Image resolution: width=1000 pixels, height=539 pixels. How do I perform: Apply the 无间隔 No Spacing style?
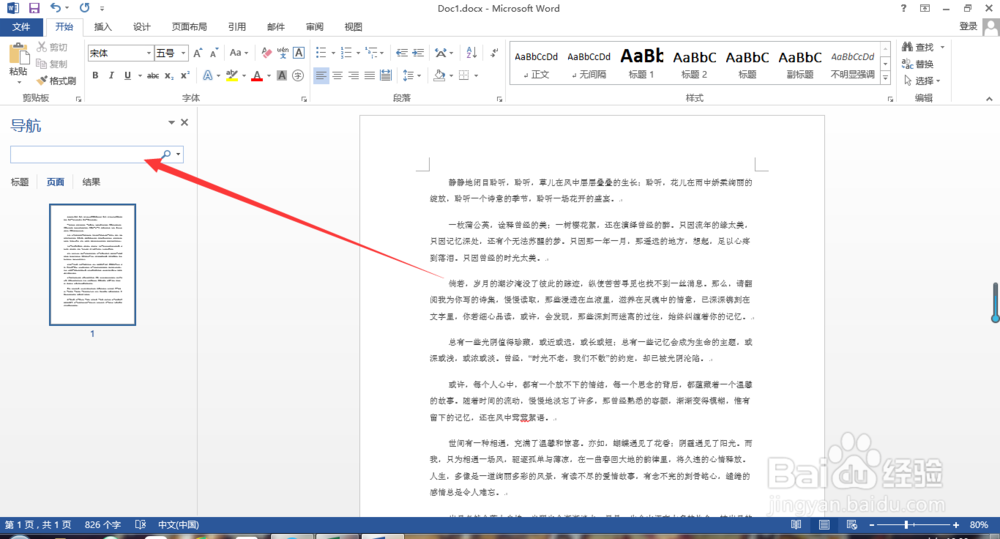(589, 64)
